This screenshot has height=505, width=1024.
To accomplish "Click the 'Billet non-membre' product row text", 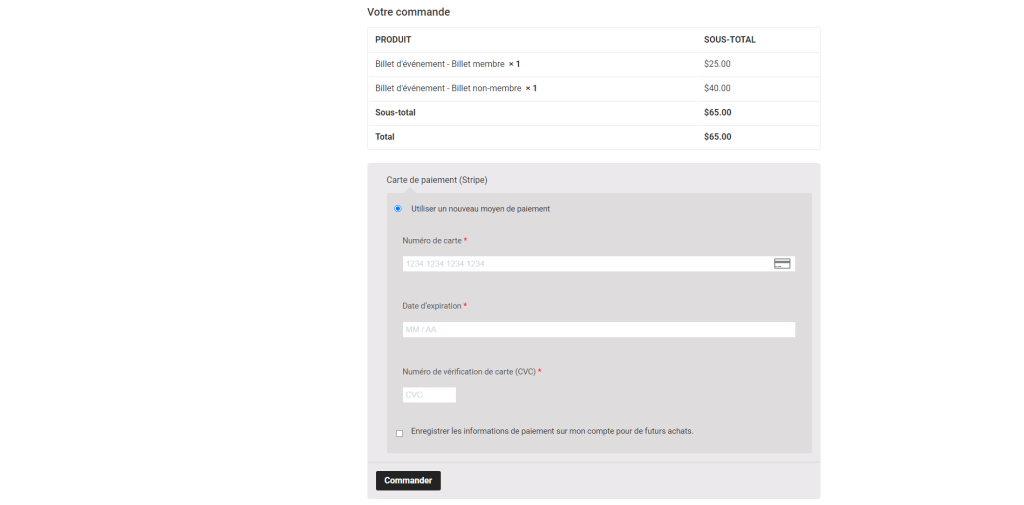I will pos(448,88).
